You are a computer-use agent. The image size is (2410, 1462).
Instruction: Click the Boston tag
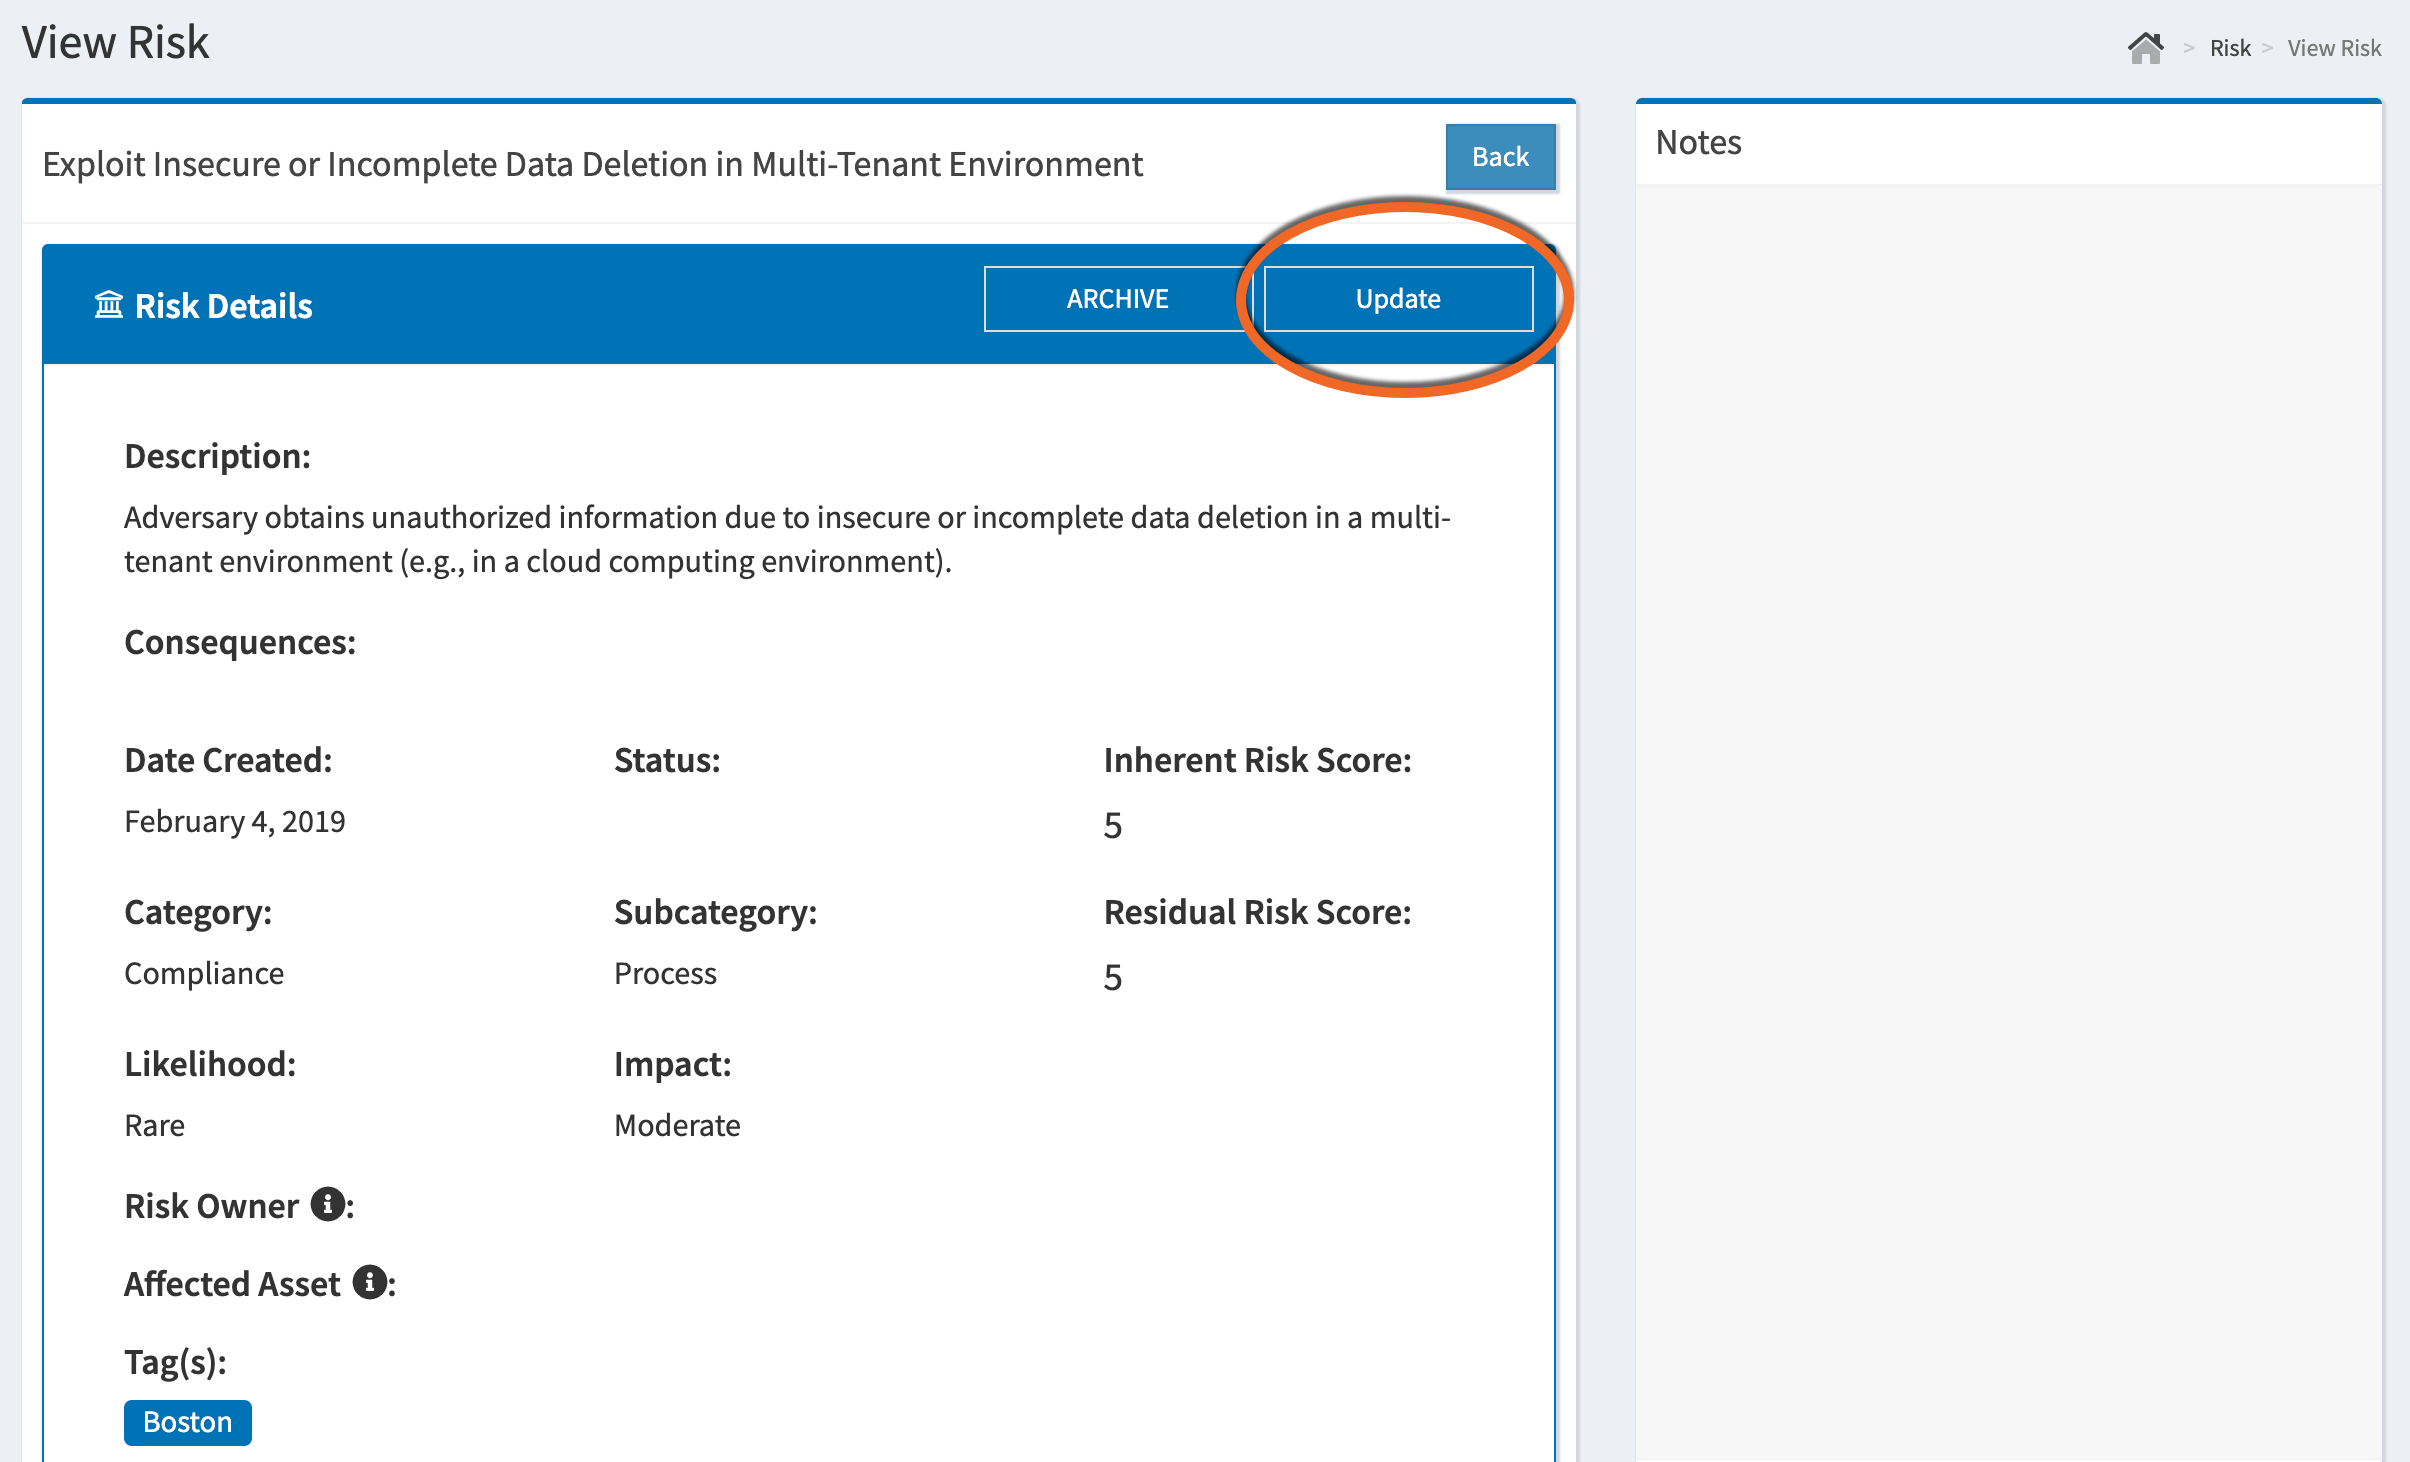[x=188, y=1422]
